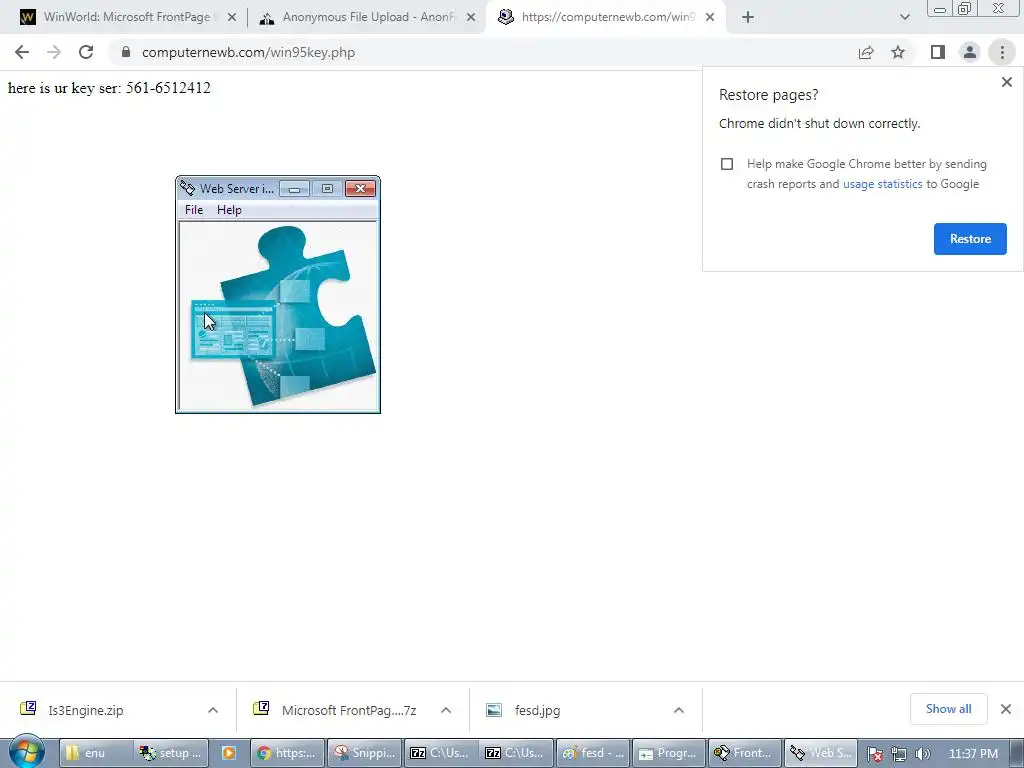Select the computernewb.com win95key tab
This screenshot has height=768, width=1024.
607,17
